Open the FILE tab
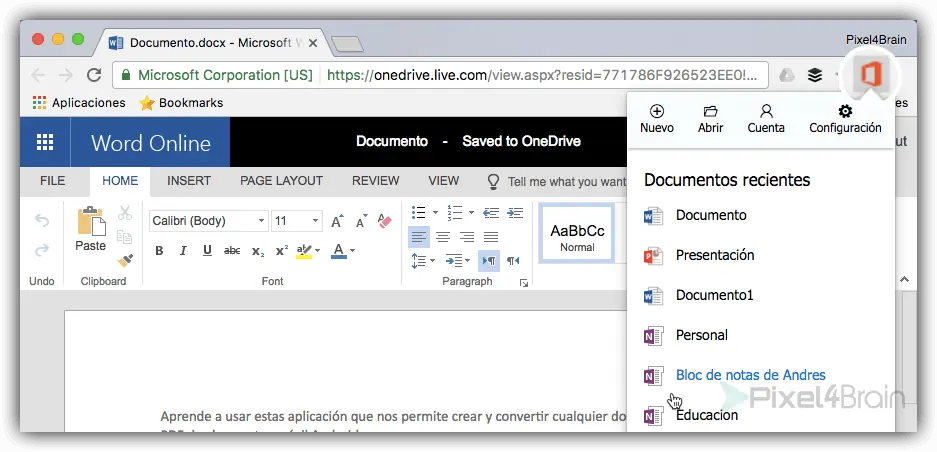937x452 pixels. point(53,181)
